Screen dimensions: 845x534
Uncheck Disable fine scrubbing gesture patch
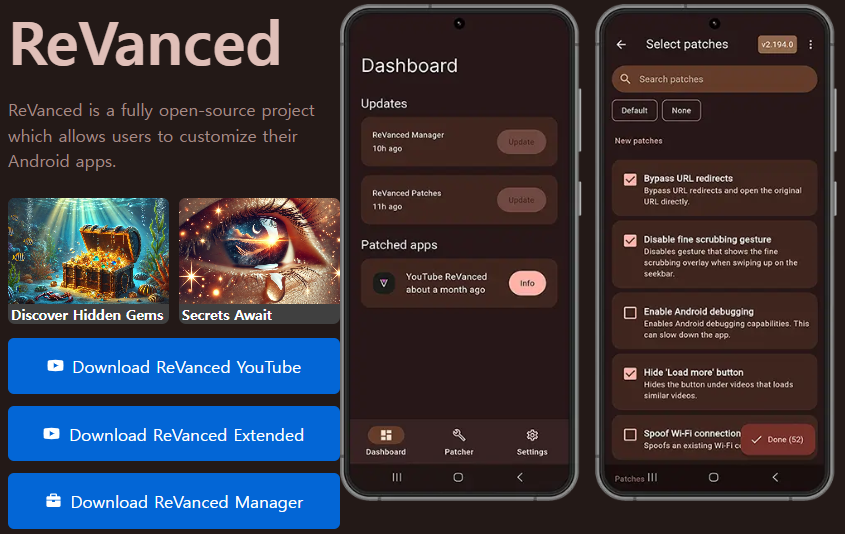(630, 240)
